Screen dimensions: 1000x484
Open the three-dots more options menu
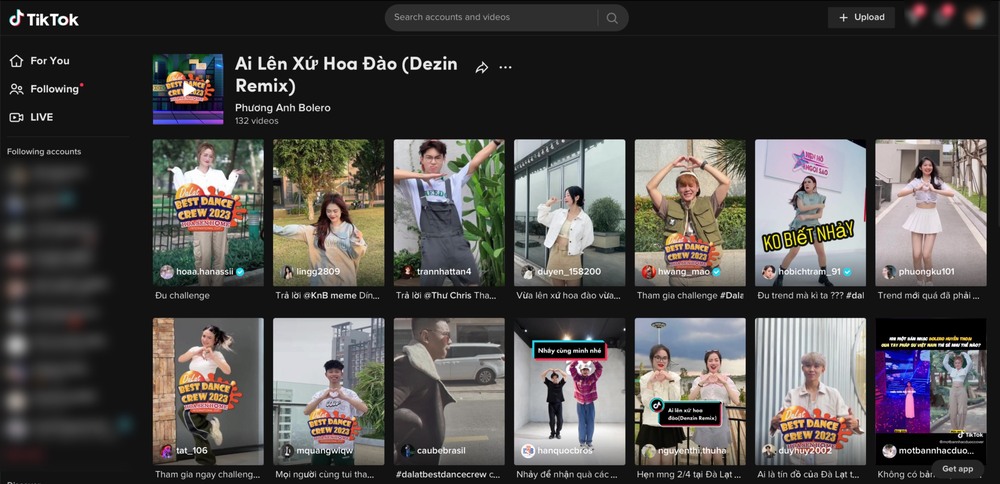coord(506,67)
